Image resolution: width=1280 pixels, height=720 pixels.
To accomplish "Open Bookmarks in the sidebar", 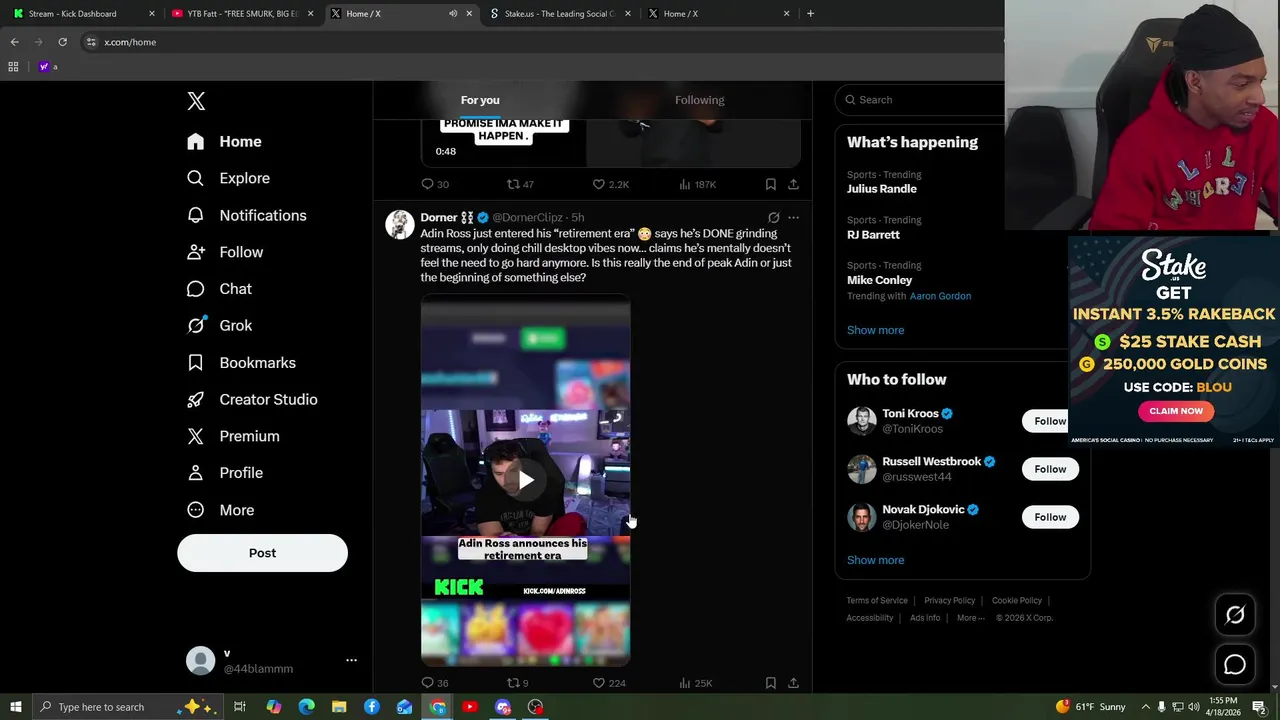I will (241, 363).
